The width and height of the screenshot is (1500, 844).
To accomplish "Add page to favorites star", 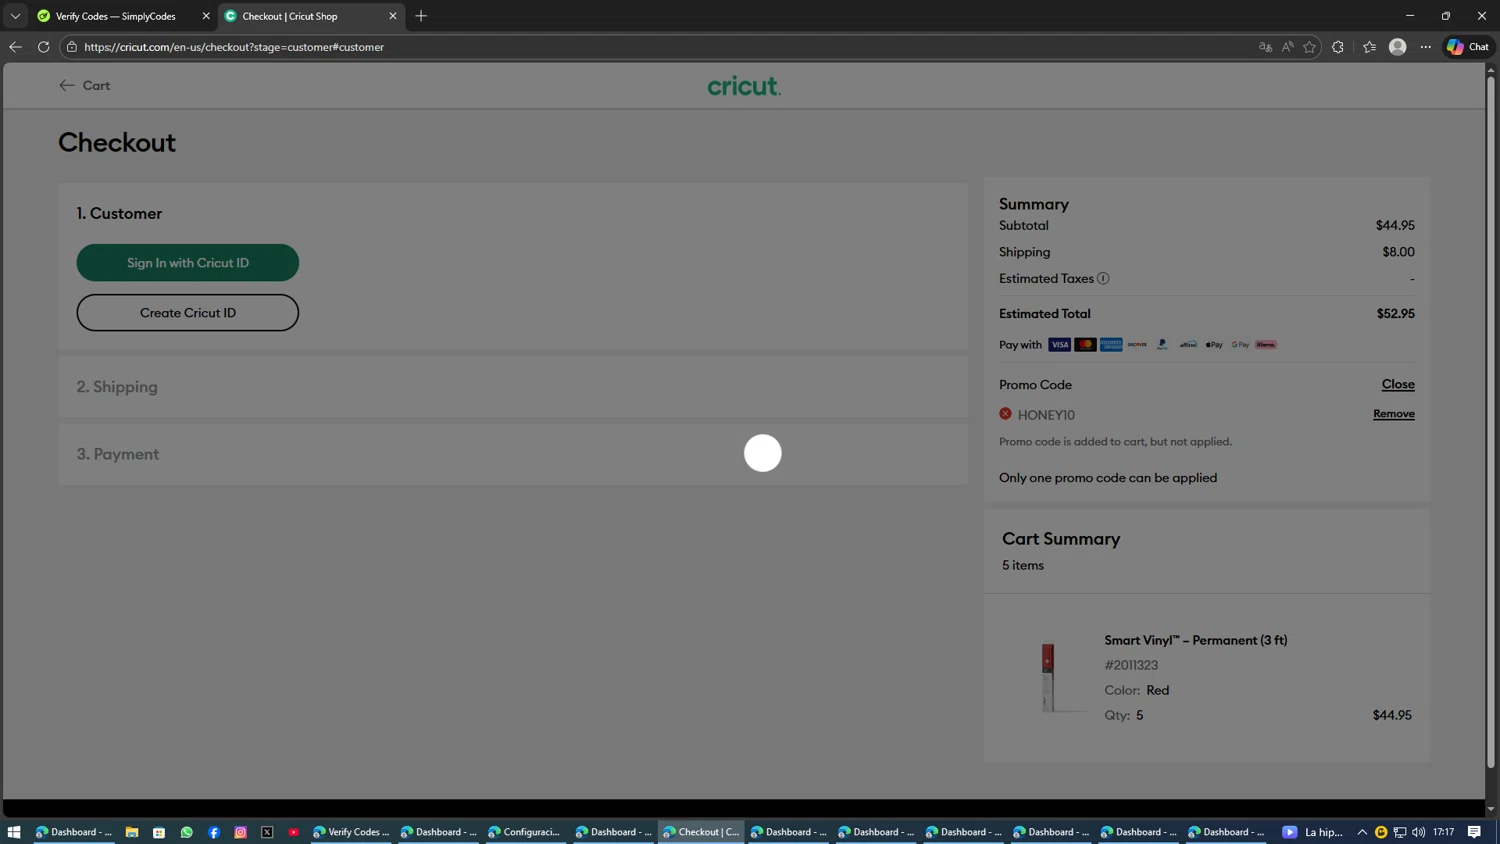I will [1309, 47].
